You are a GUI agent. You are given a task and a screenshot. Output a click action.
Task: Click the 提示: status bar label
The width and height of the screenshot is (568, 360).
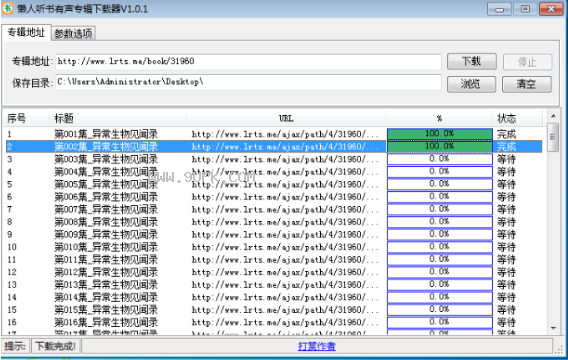pyautogui.click(x=15, y=346)
